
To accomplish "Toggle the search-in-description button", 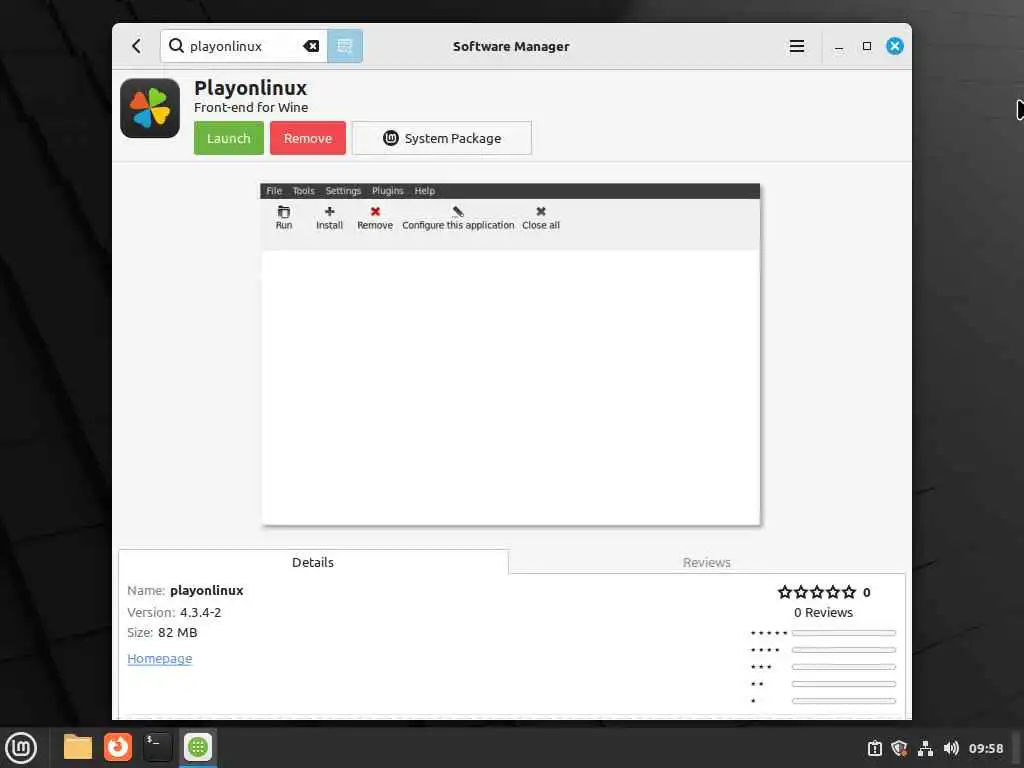I will click(345, 46).
